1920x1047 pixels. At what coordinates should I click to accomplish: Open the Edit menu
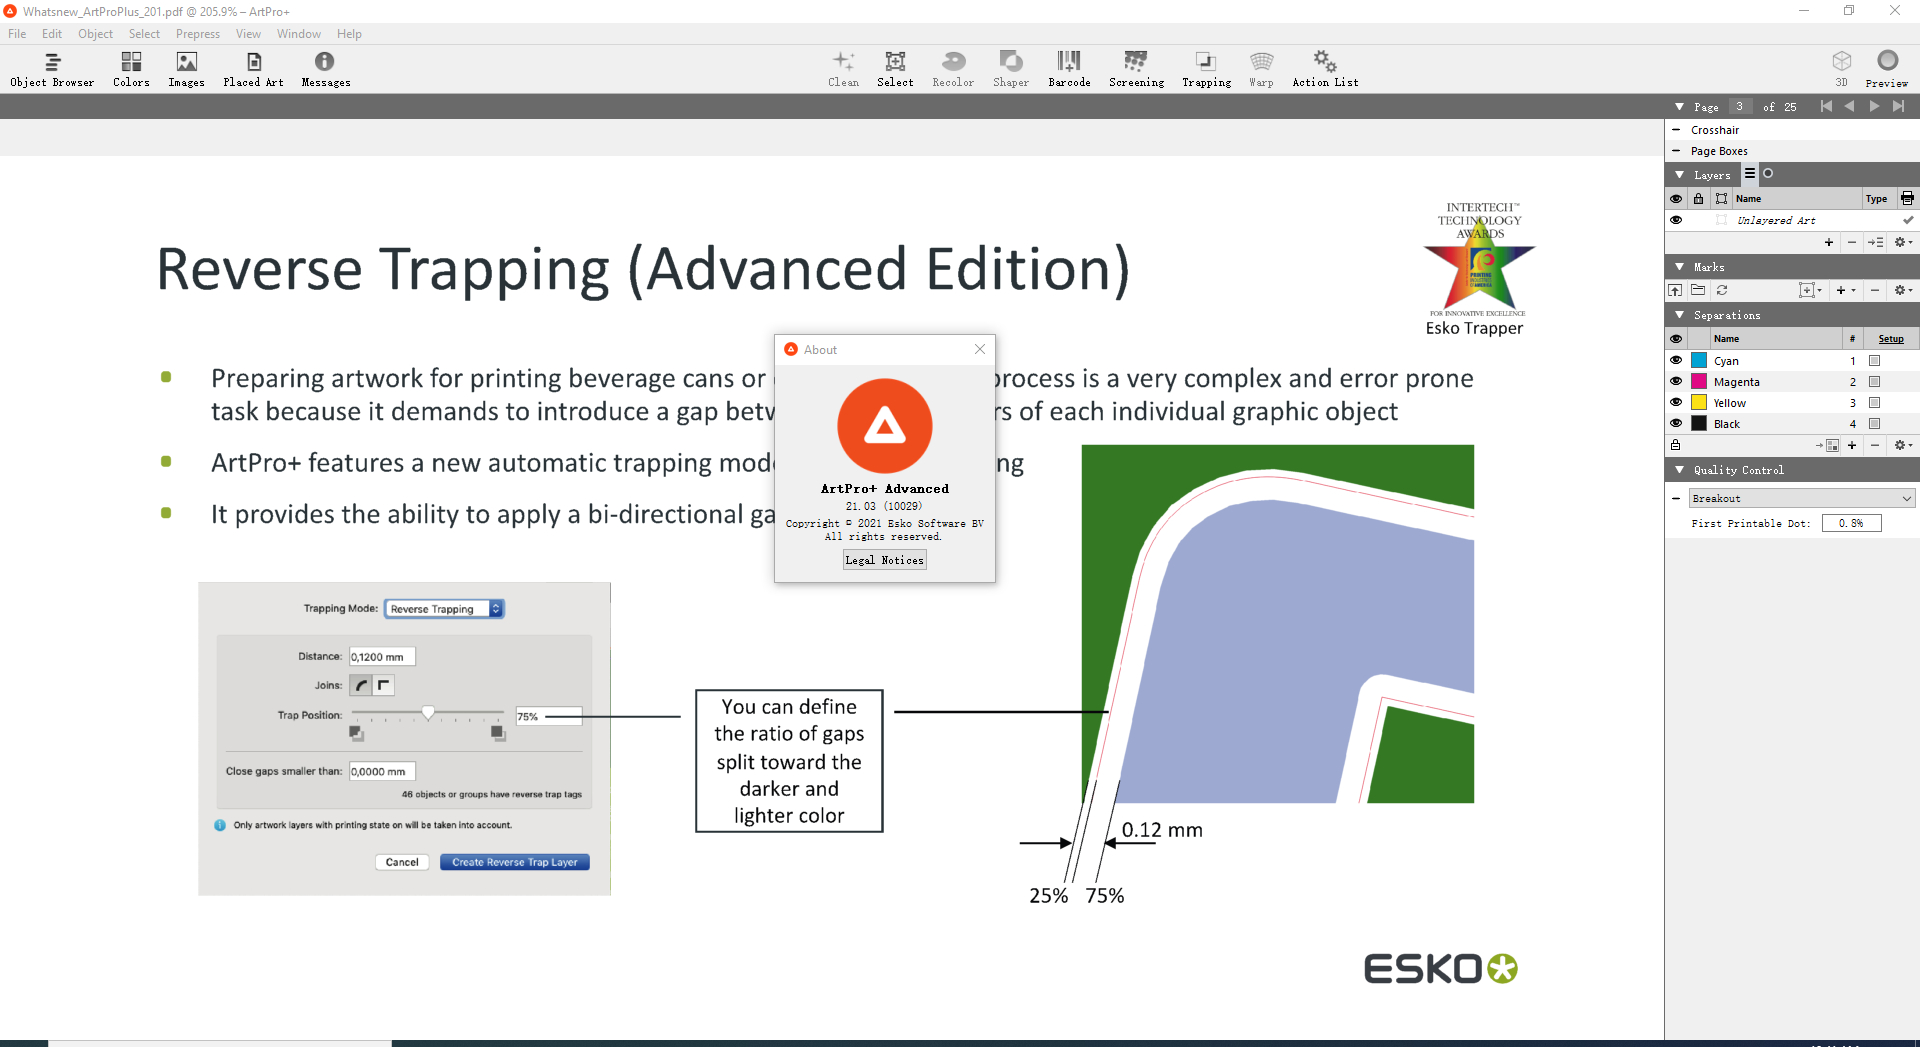point(52,34)
